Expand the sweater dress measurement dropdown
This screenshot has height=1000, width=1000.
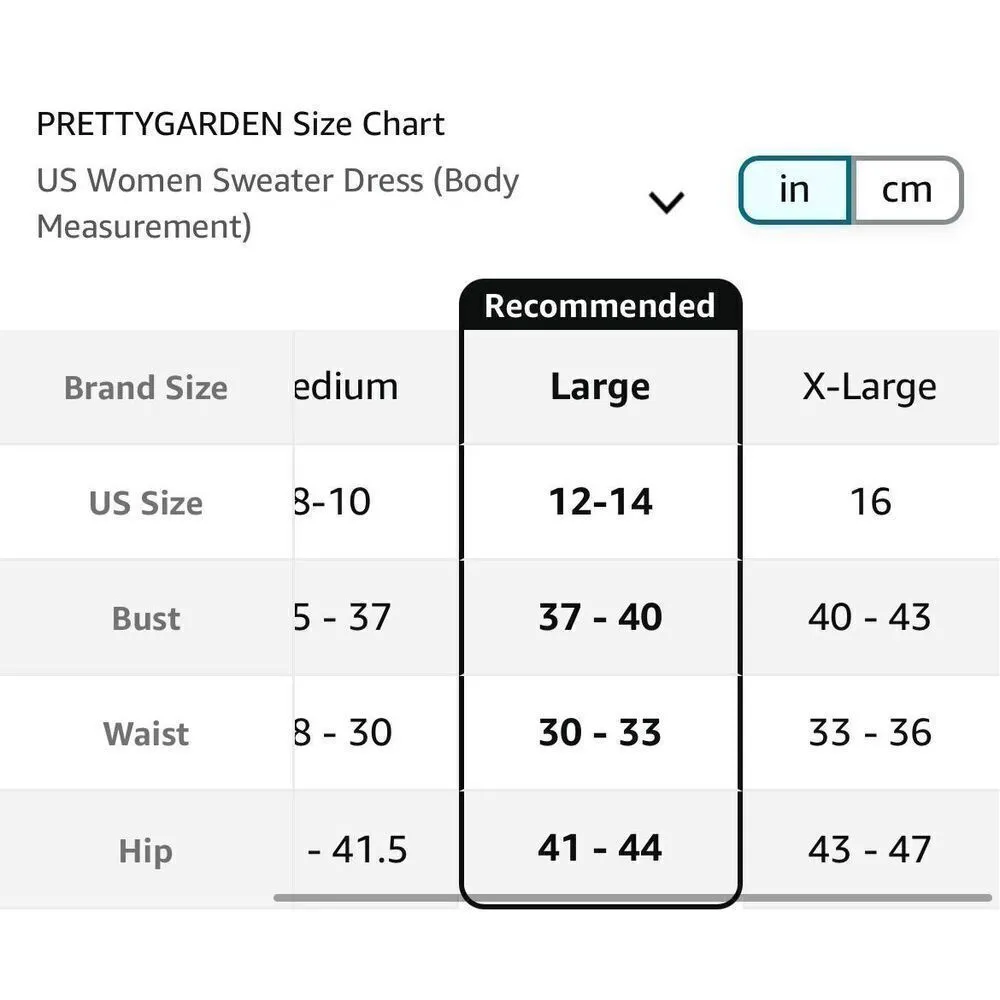click(664, 201)
